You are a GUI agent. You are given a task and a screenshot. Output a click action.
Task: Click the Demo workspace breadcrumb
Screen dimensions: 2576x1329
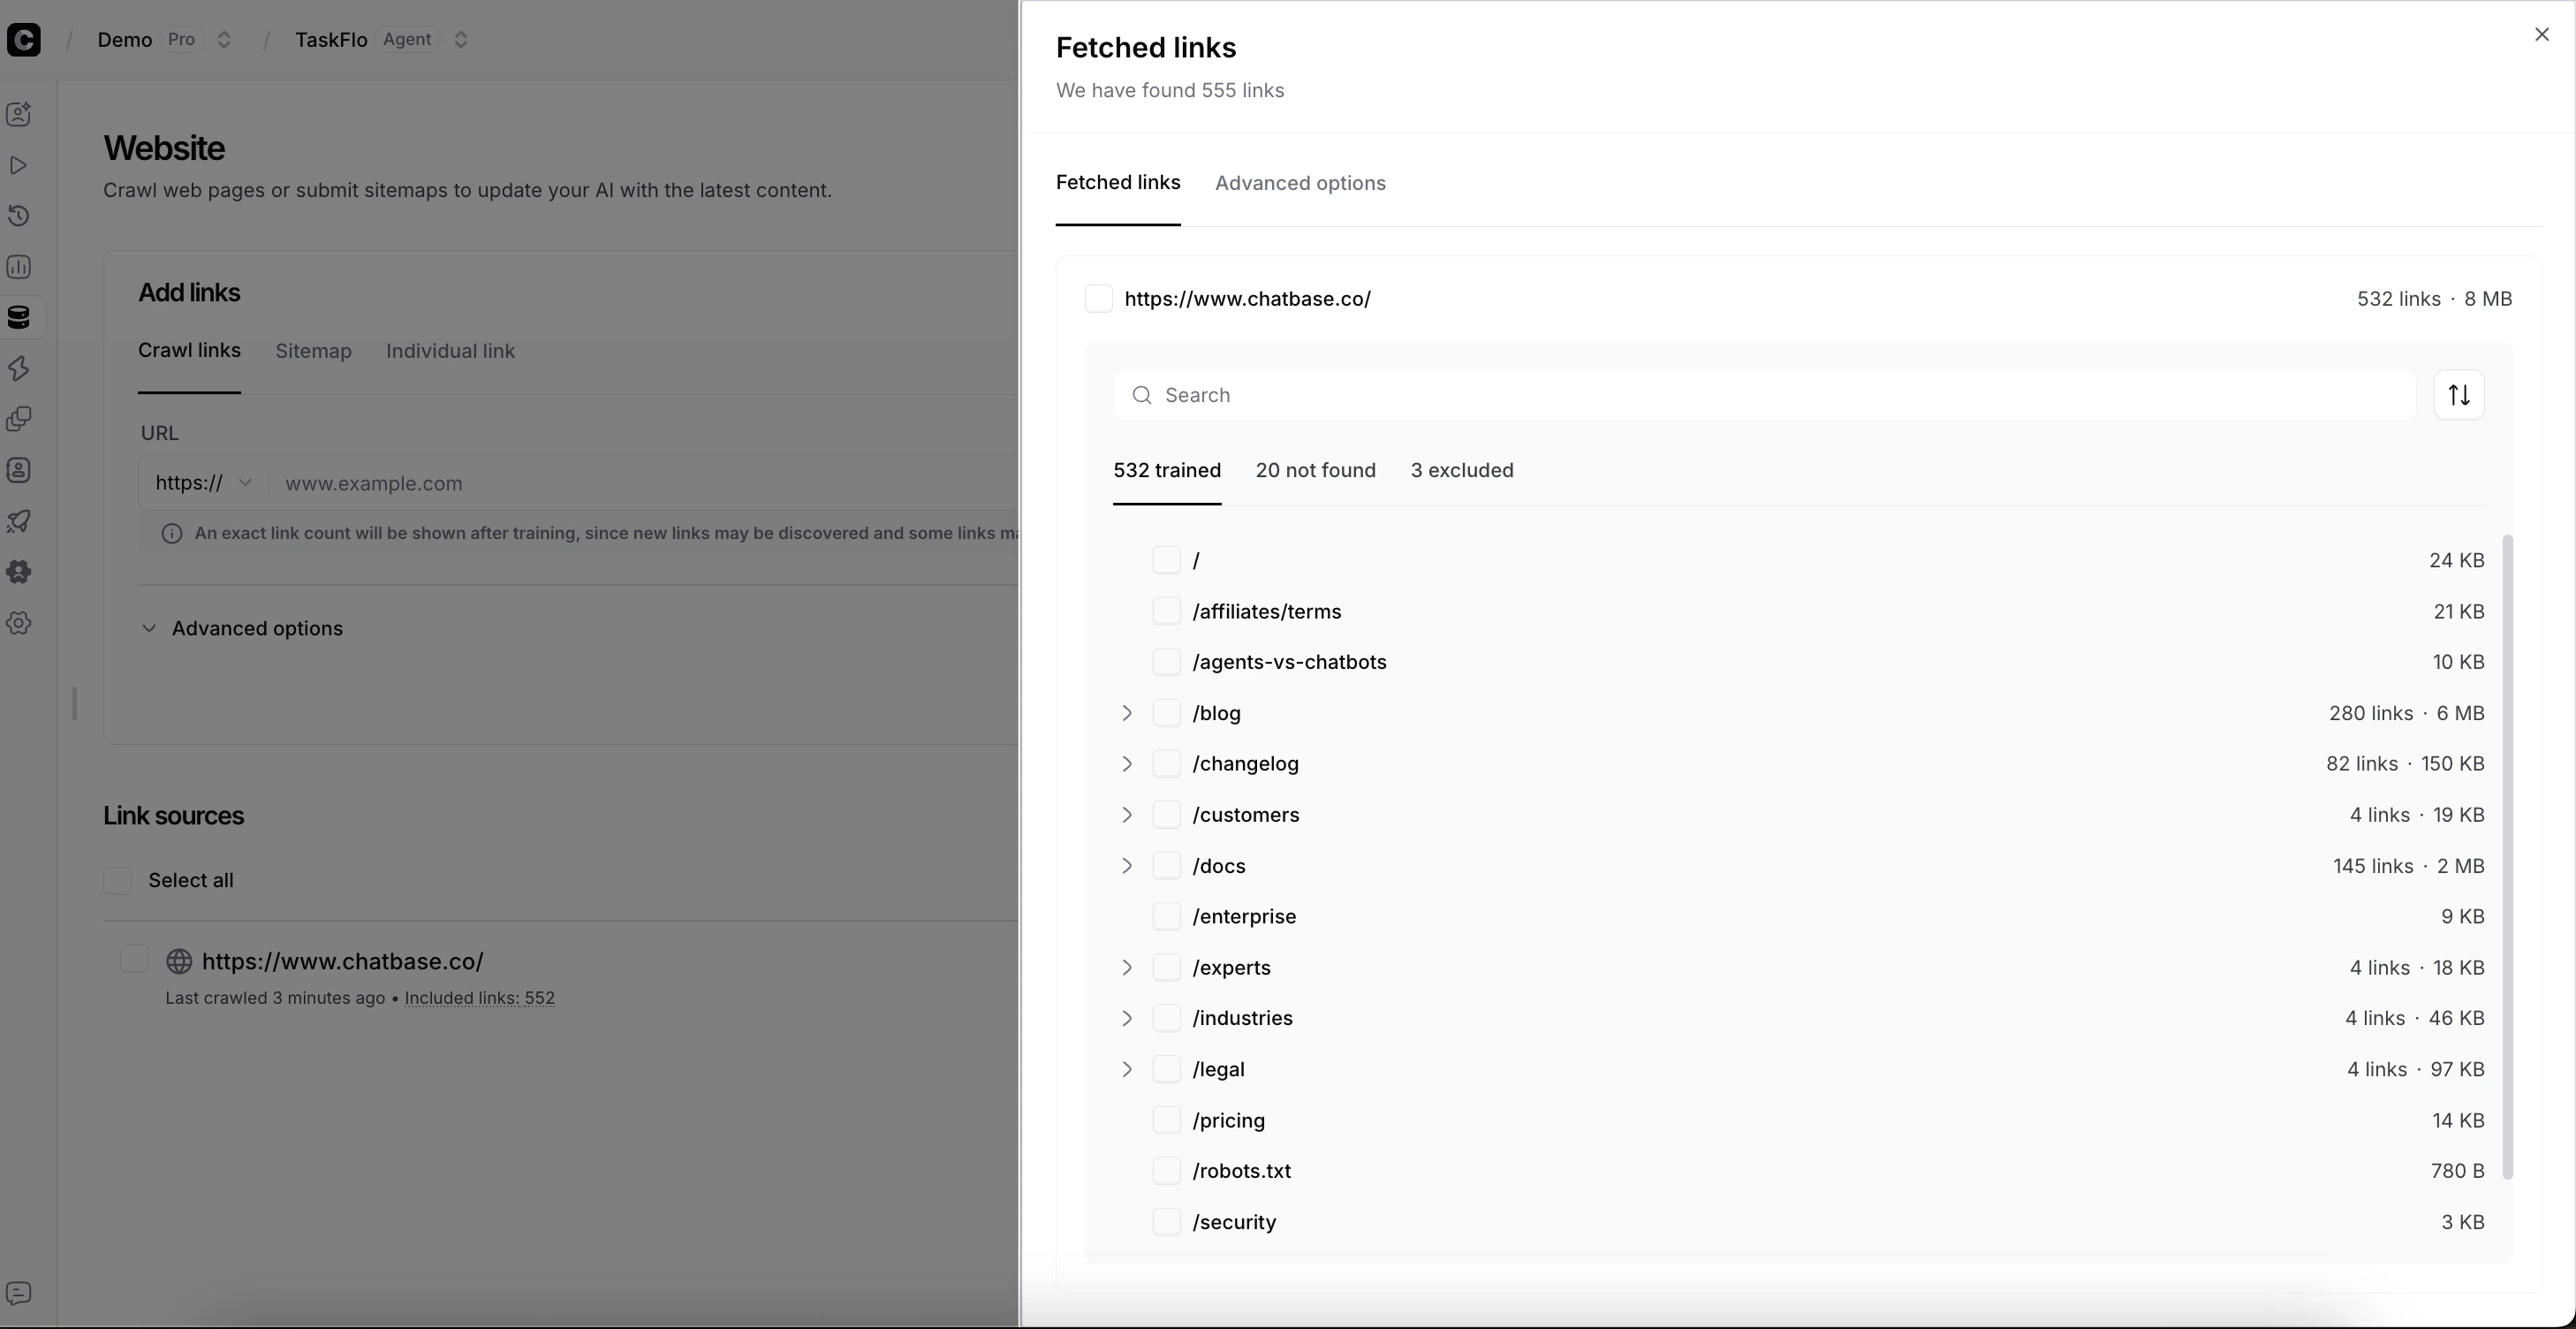124,40
